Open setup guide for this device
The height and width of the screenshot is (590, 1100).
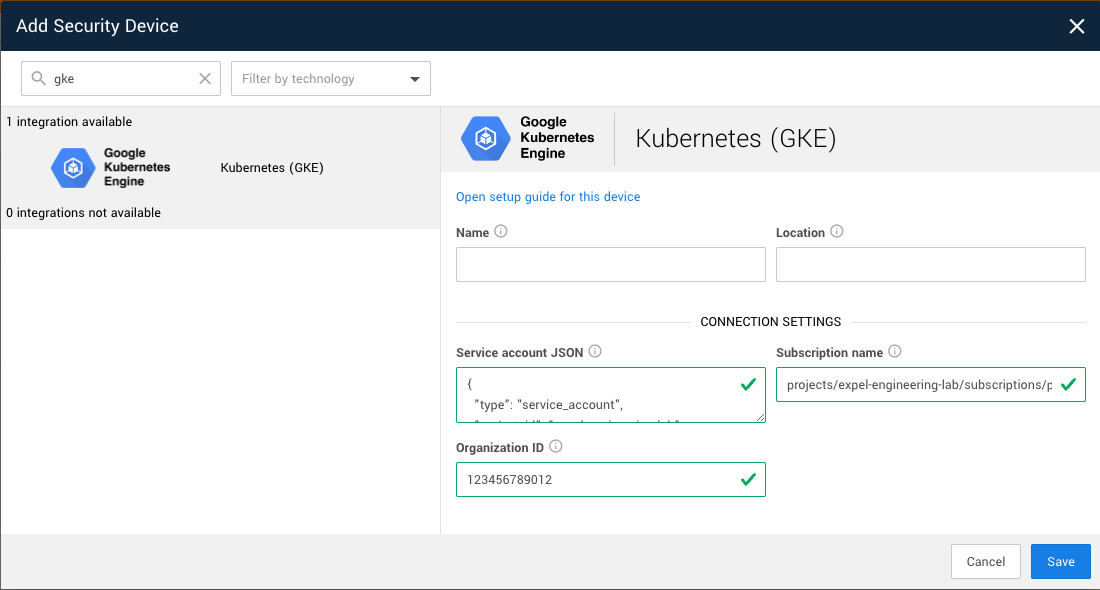(548, 197)
